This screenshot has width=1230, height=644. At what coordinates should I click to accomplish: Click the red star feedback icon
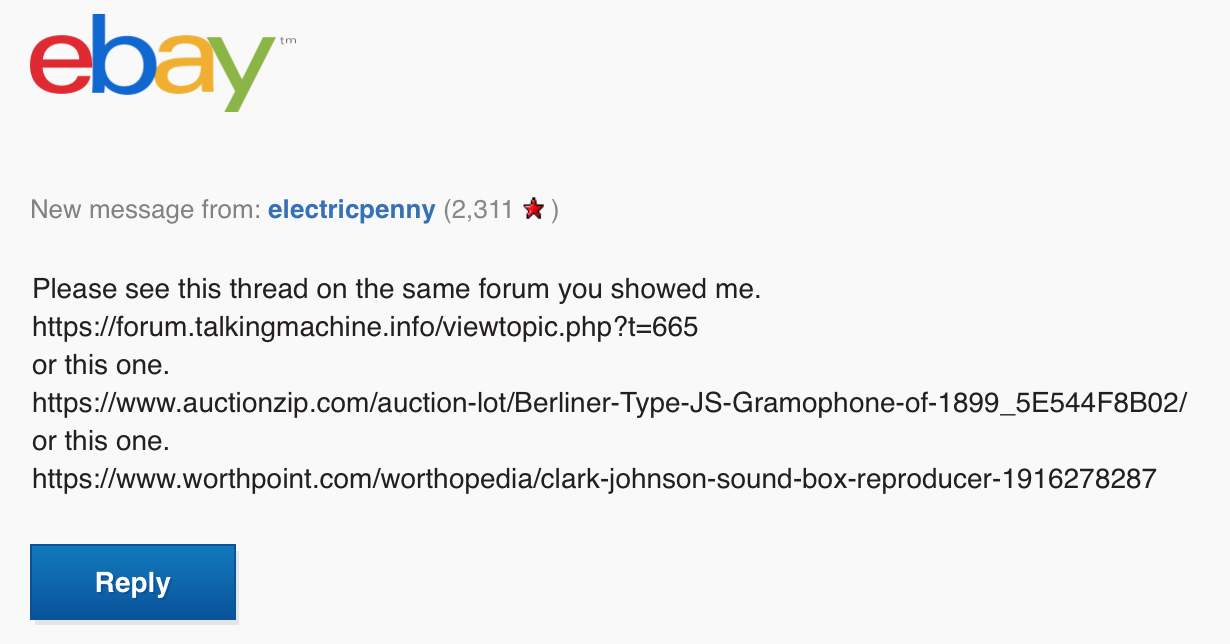point(534,210)
